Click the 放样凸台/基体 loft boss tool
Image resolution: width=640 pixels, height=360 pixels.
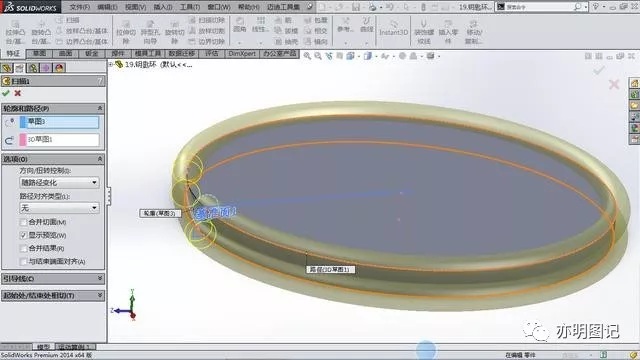point(82,31)
